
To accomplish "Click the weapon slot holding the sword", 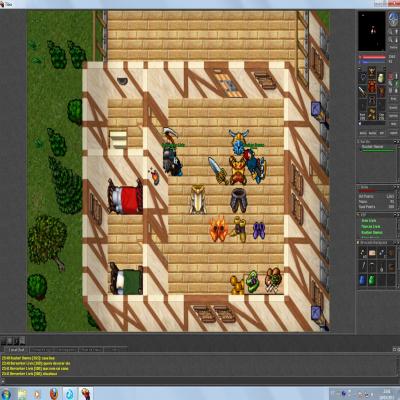I will tap(363, 91).
